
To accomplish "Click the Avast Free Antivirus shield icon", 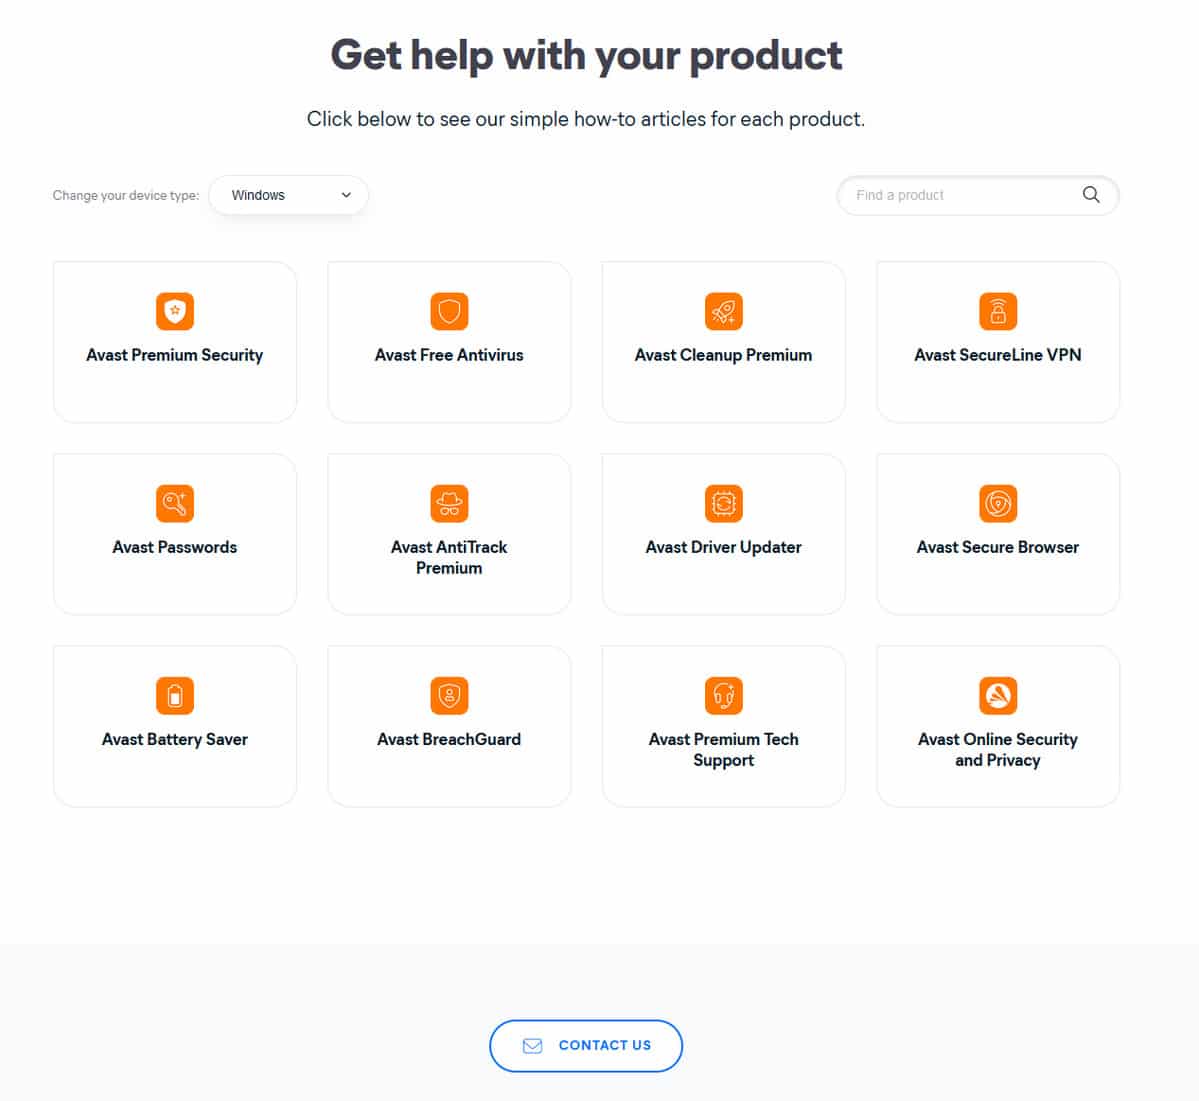I will tap(449, 311).
